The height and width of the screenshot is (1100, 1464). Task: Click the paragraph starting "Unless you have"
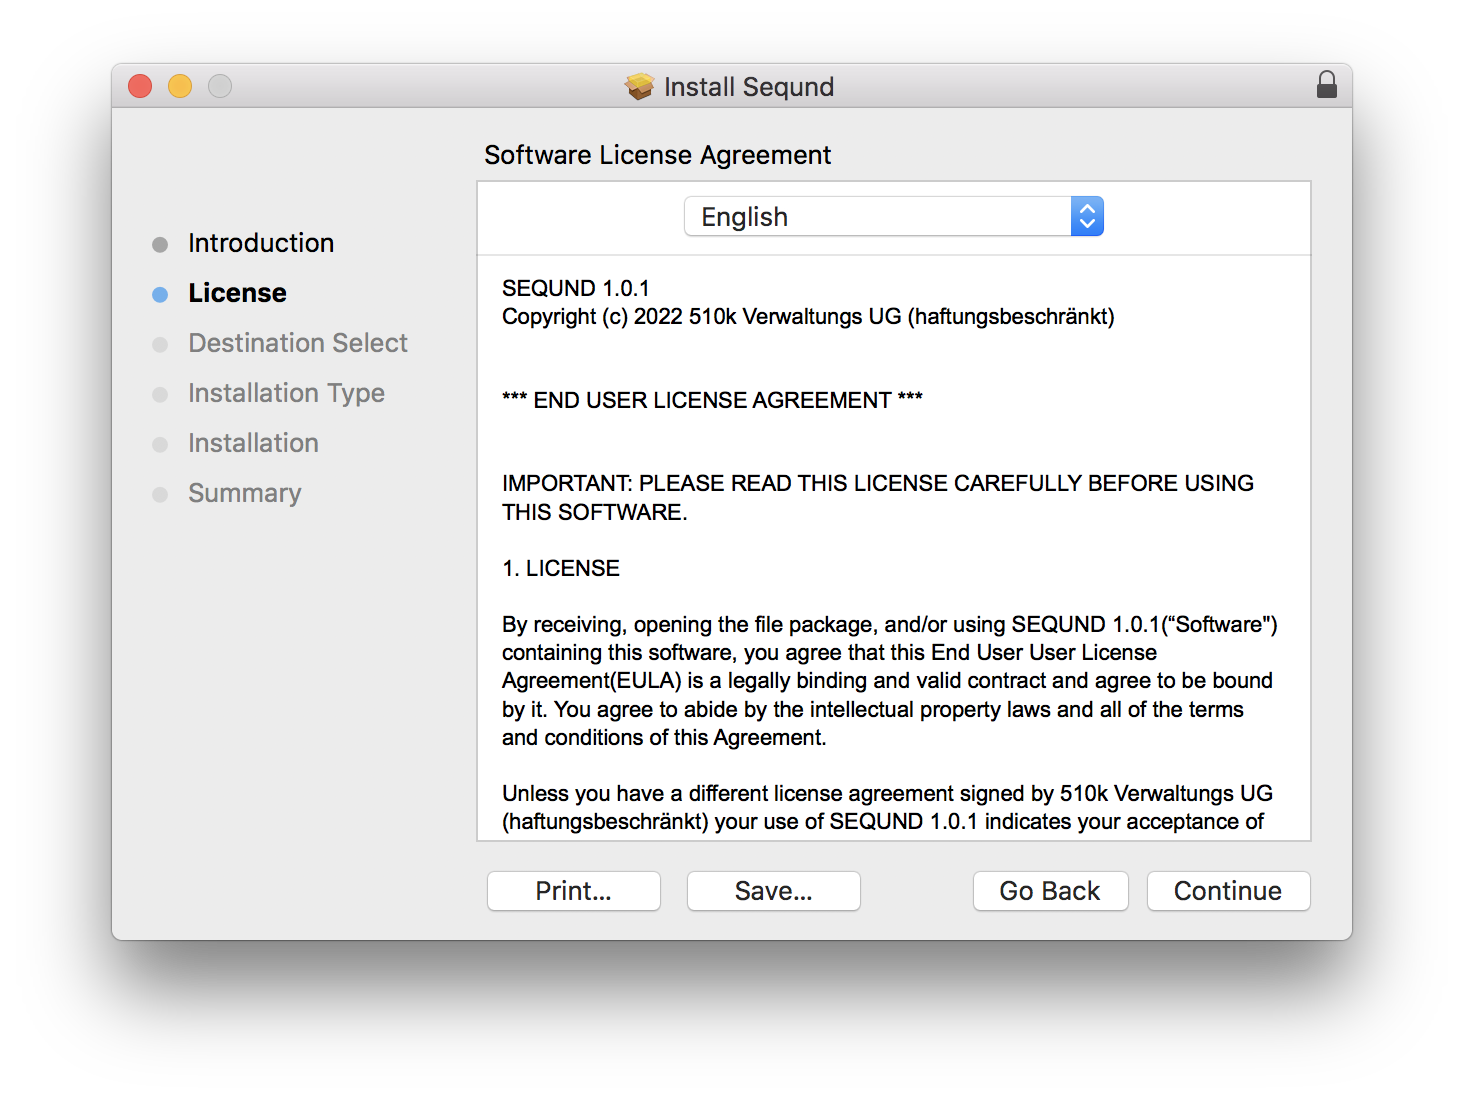[888, 807]
